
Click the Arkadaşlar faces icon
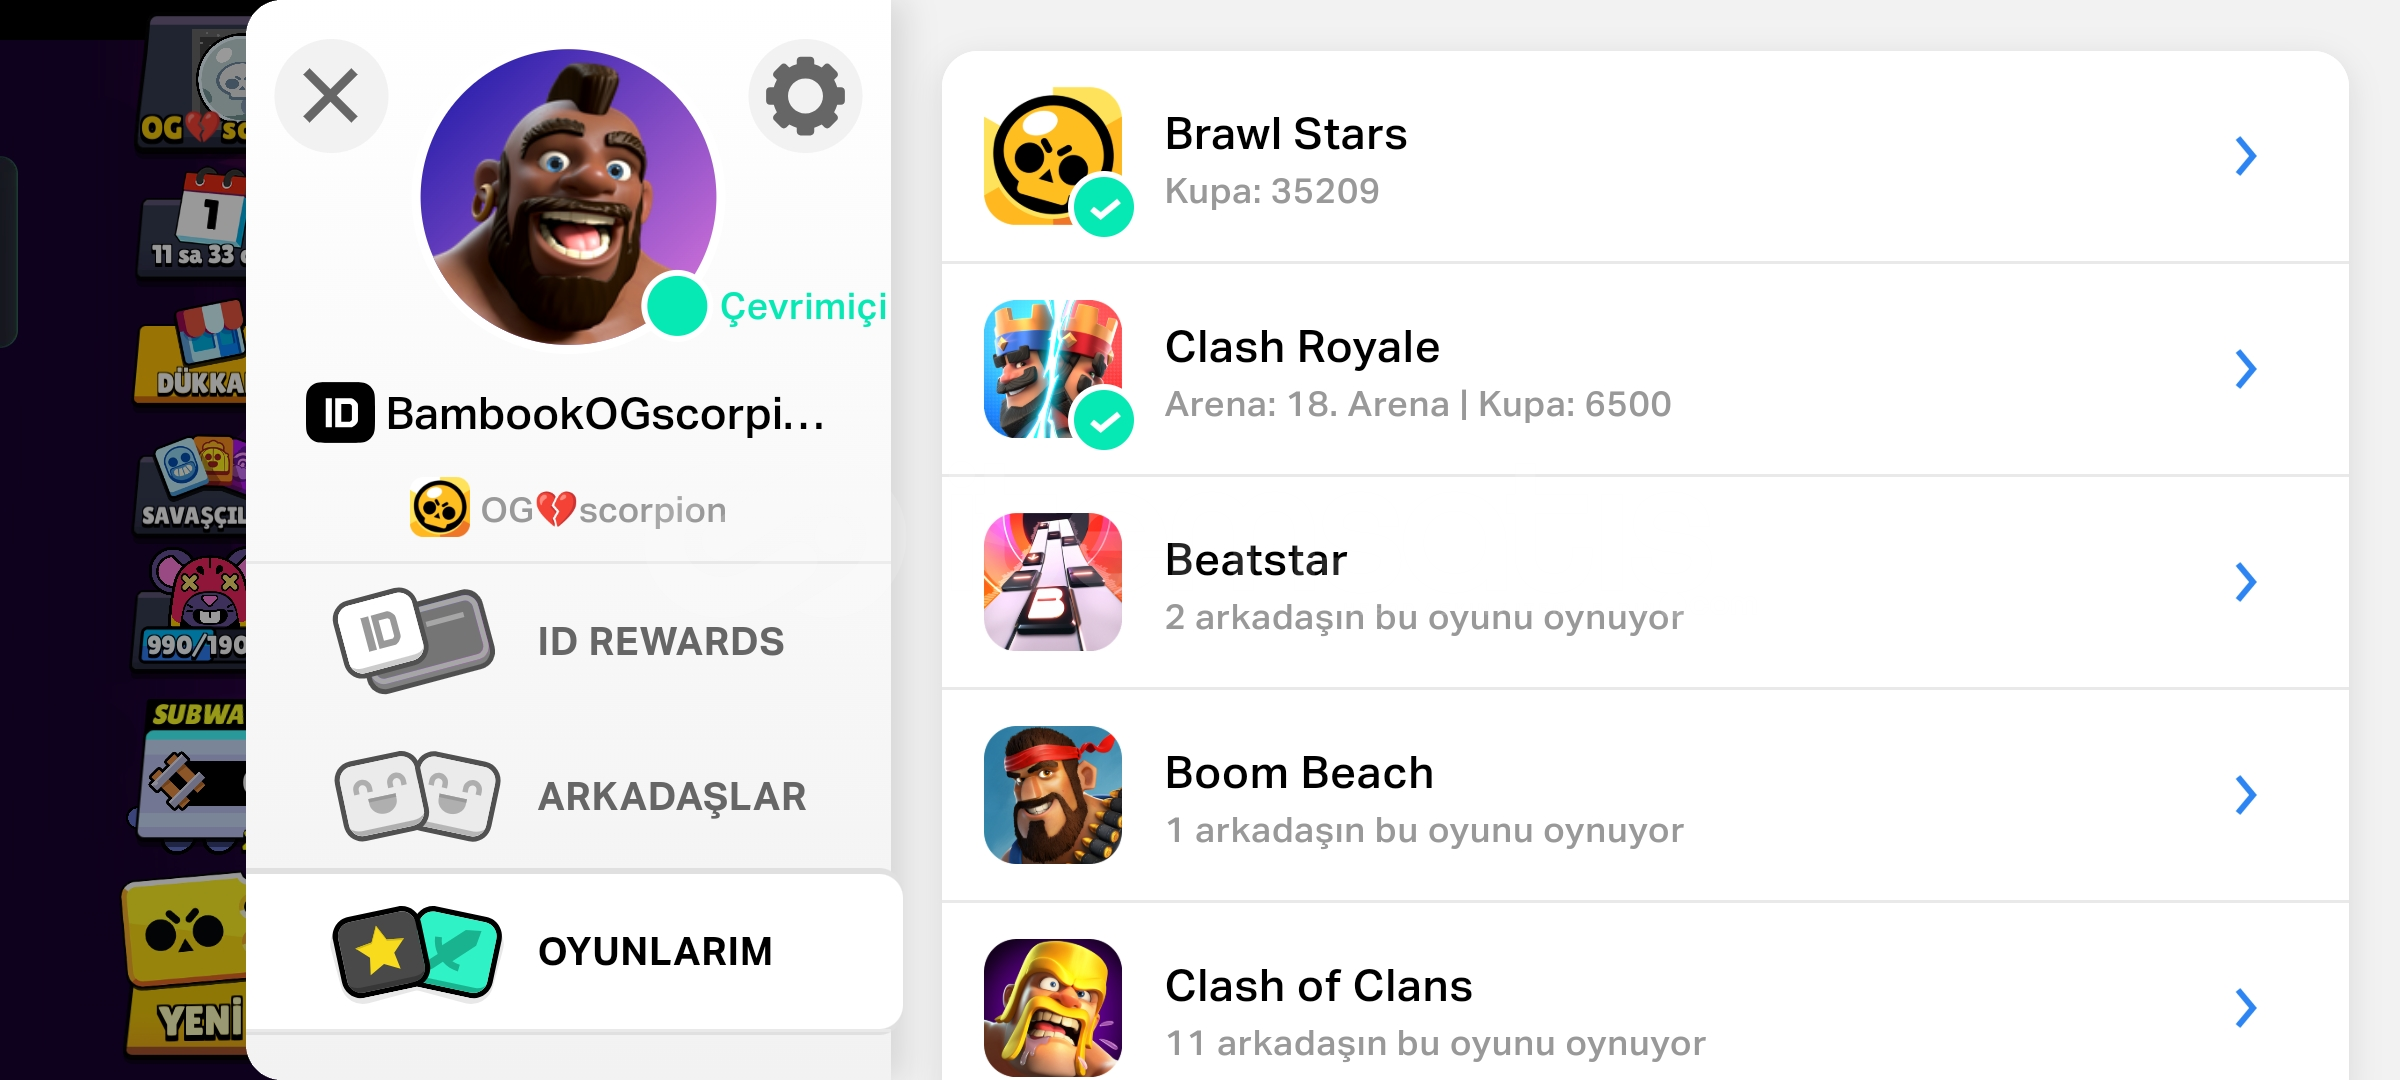click(417, 796)
